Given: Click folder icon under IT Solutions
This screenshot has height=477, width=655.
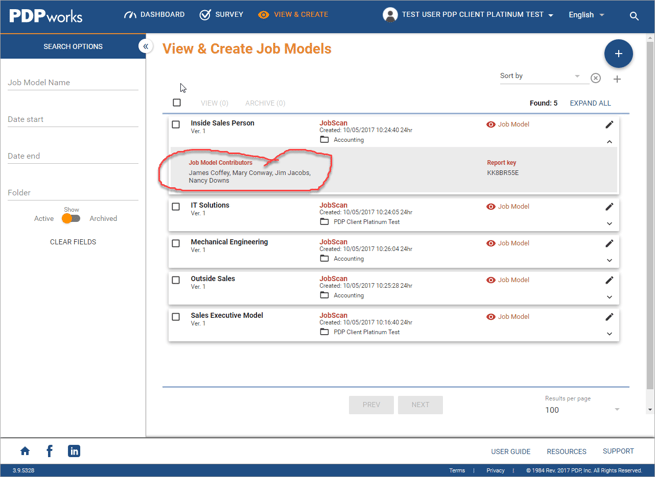Looking at the screenshot, I should pyautogui.click(x=324, y=221).
